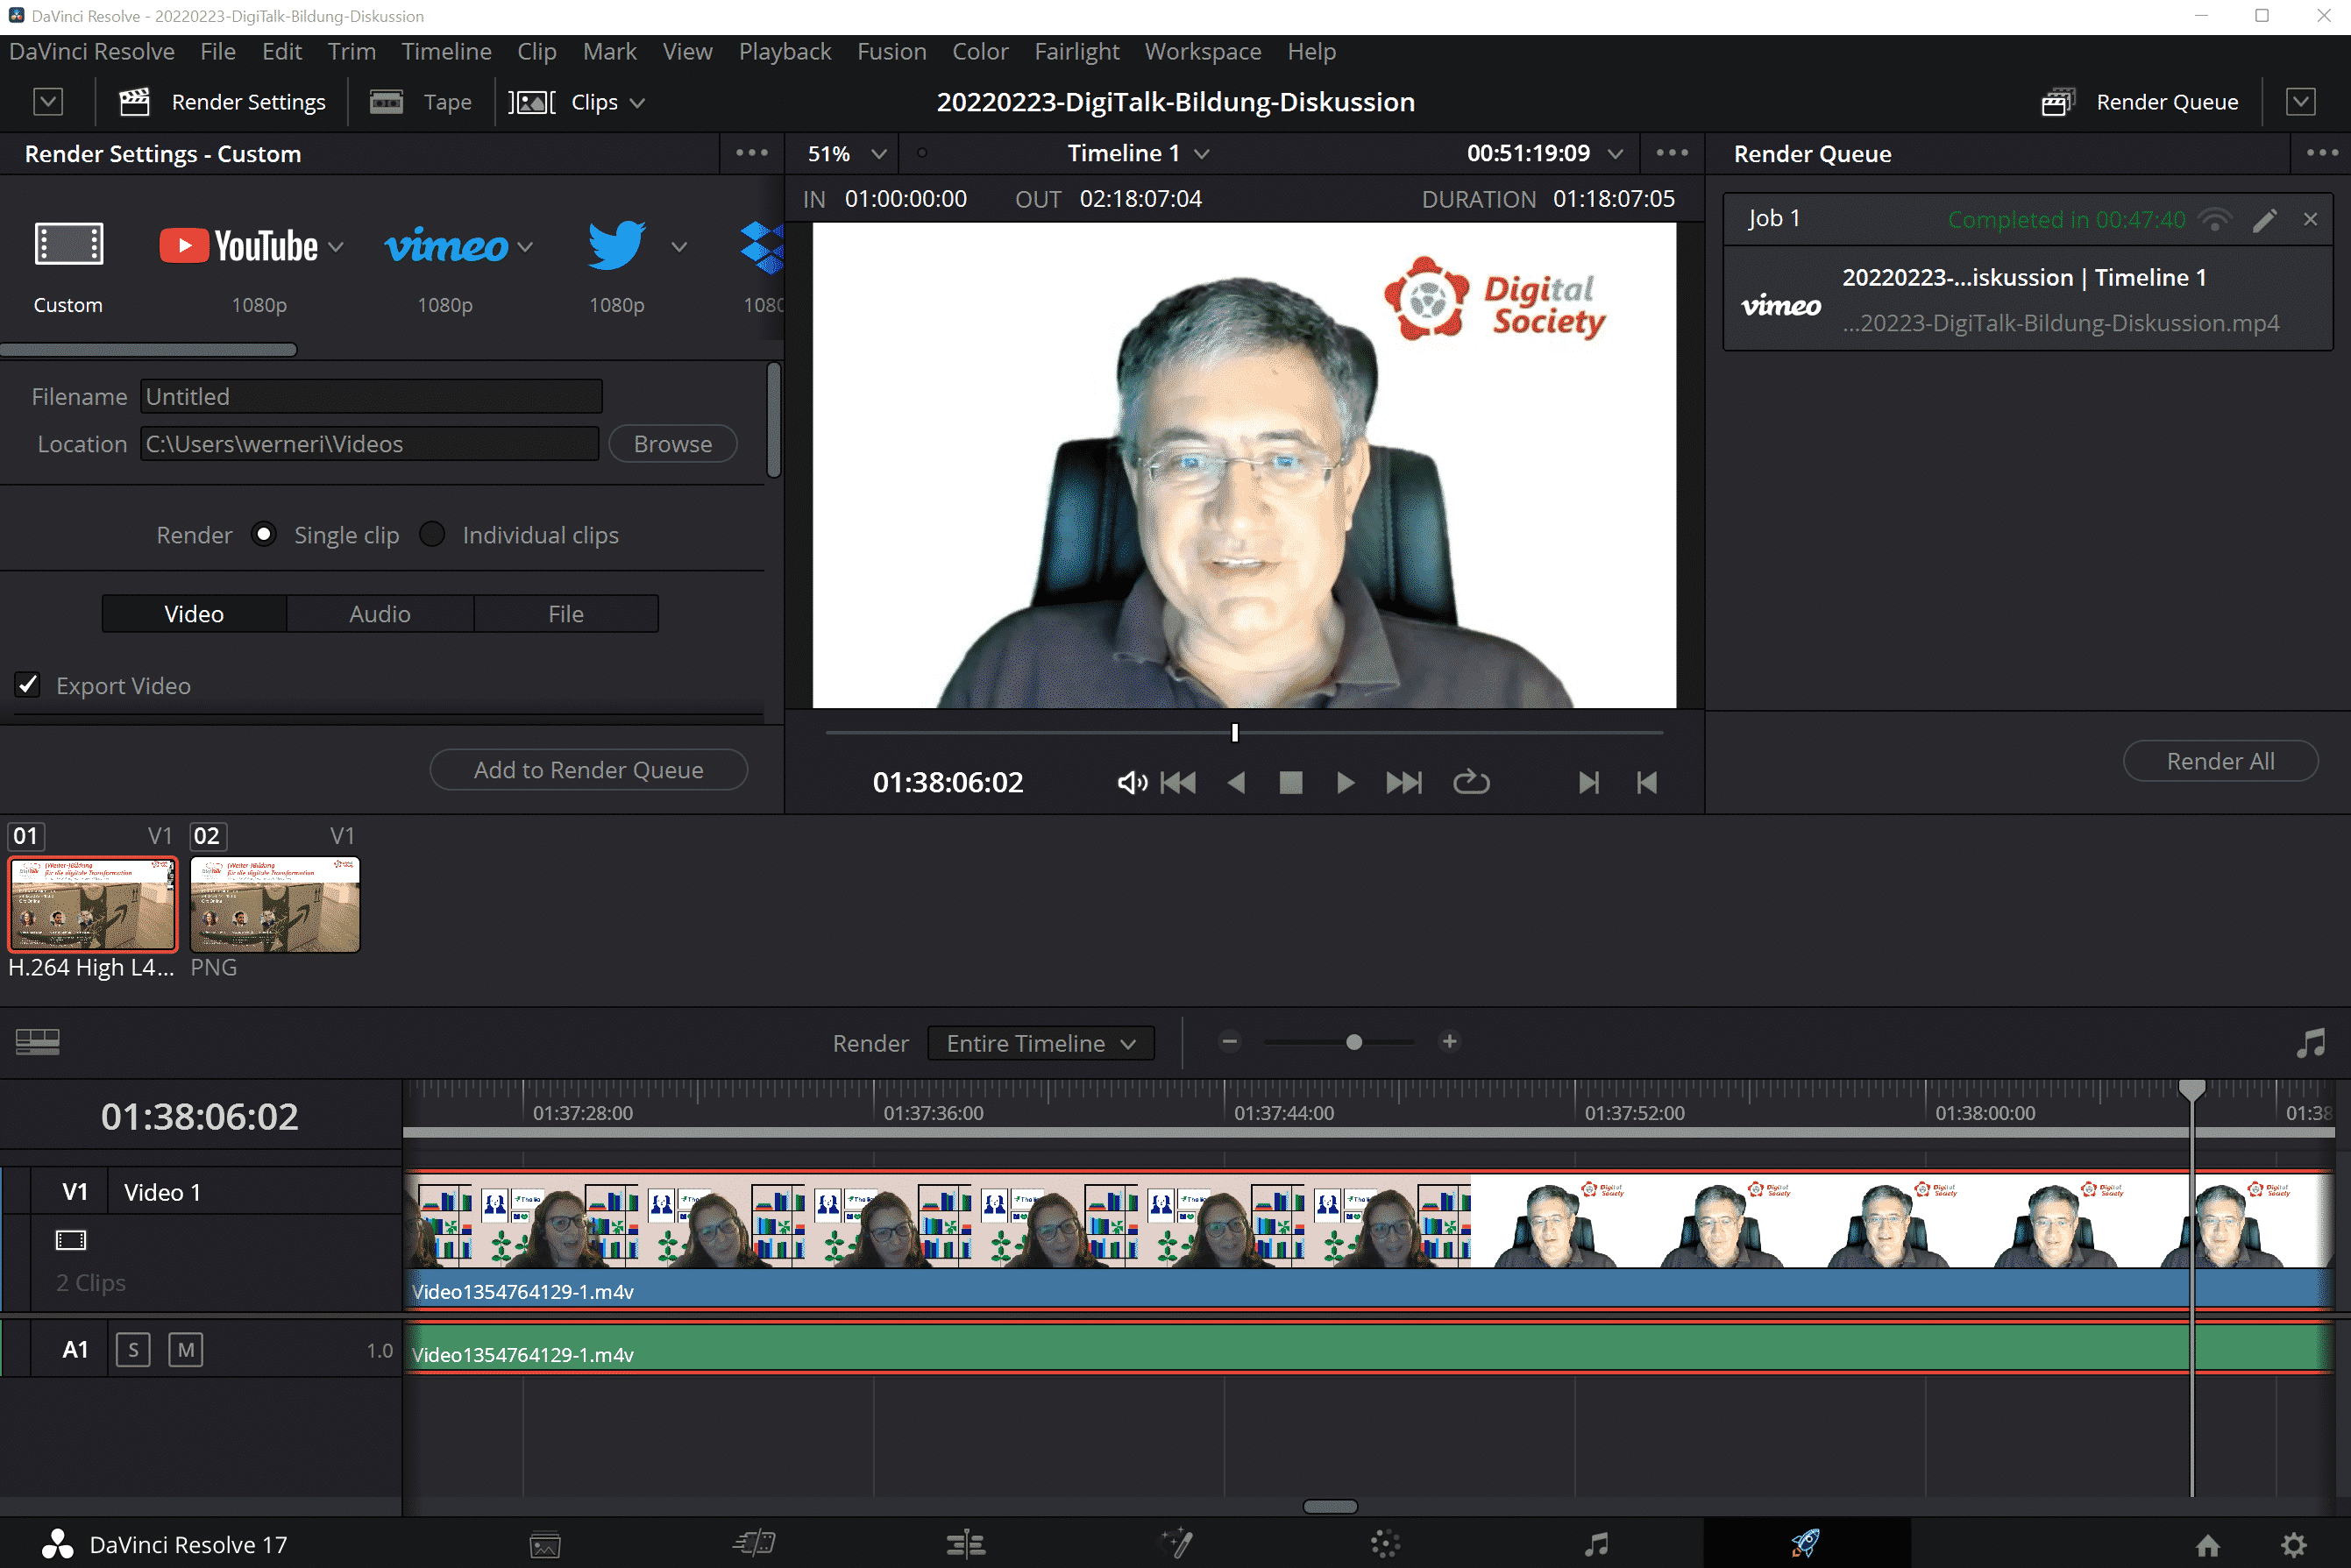Screen dimensions: 2351x1568
Task: Switch to Video settings tab
Action: point(194,614)
